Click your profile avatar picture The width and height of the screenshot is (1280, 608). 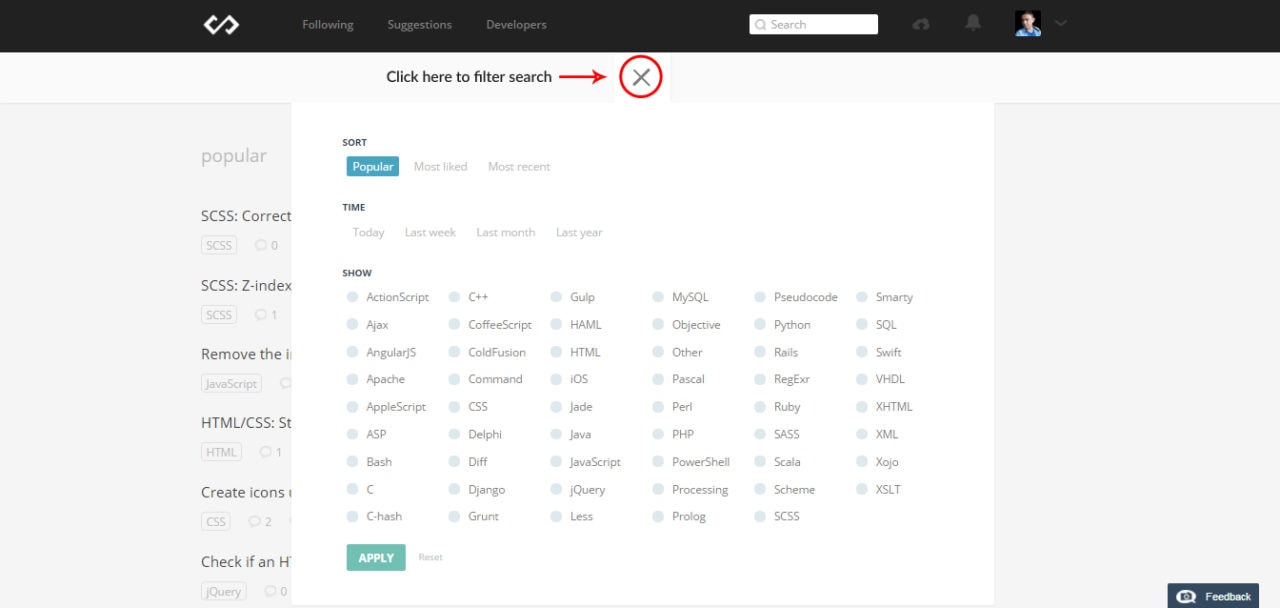[x=1027, y=23]
